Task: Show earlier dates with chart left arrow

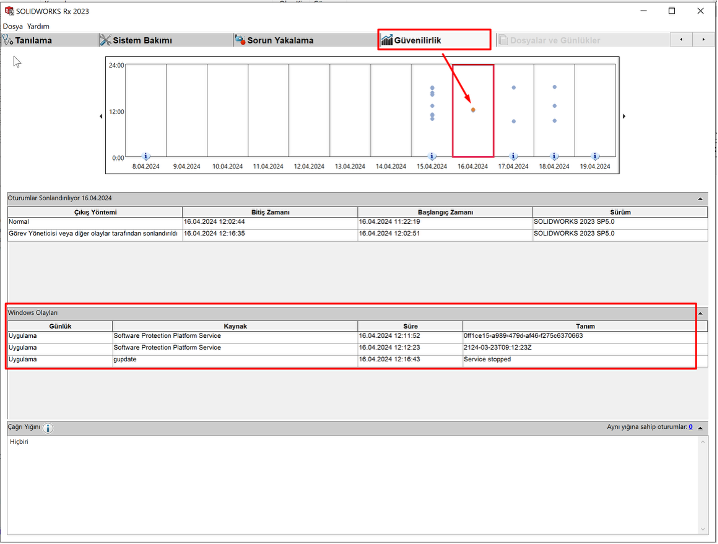Action: click(101, 116)
